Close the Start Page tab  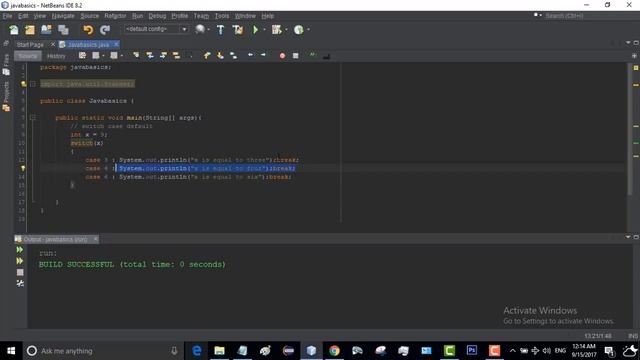click(53, 44)
